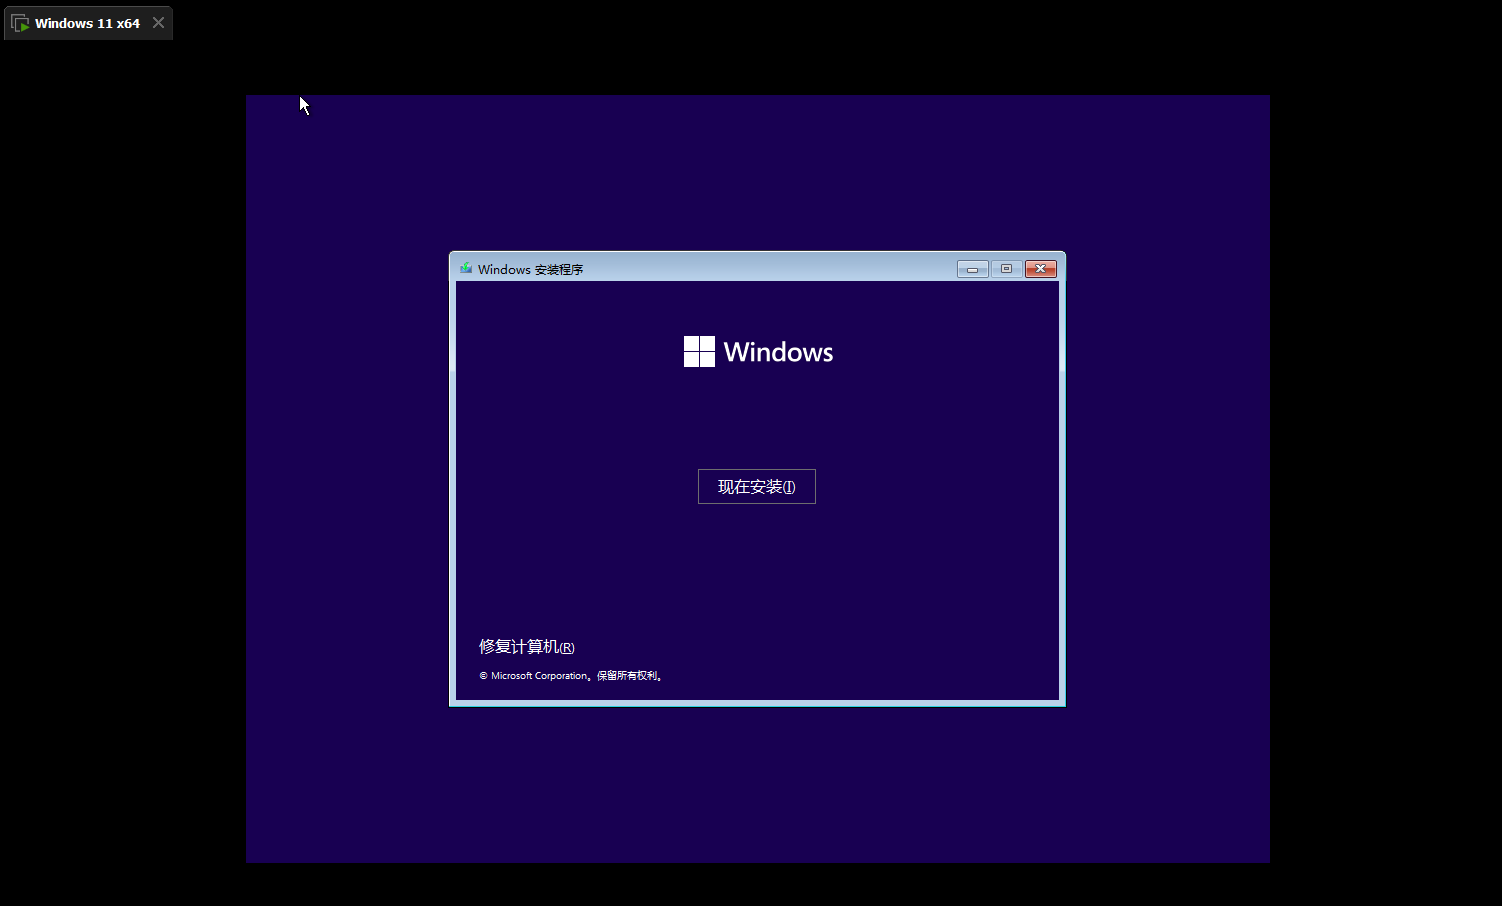Click the 现在安装 install now button

pyautogui.click(x=757, y=487)
